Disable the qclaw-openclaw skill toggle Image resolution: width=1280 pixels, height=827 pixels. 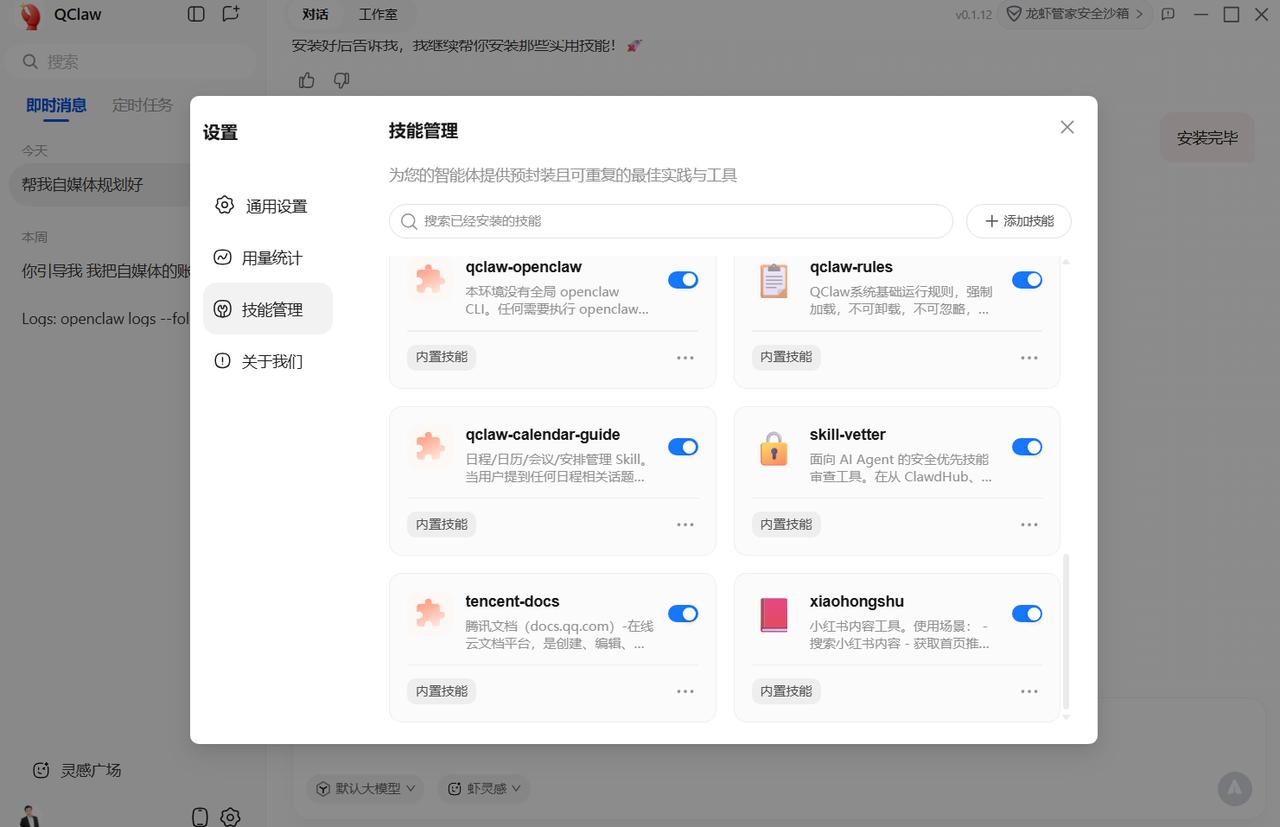coord(683,280)
